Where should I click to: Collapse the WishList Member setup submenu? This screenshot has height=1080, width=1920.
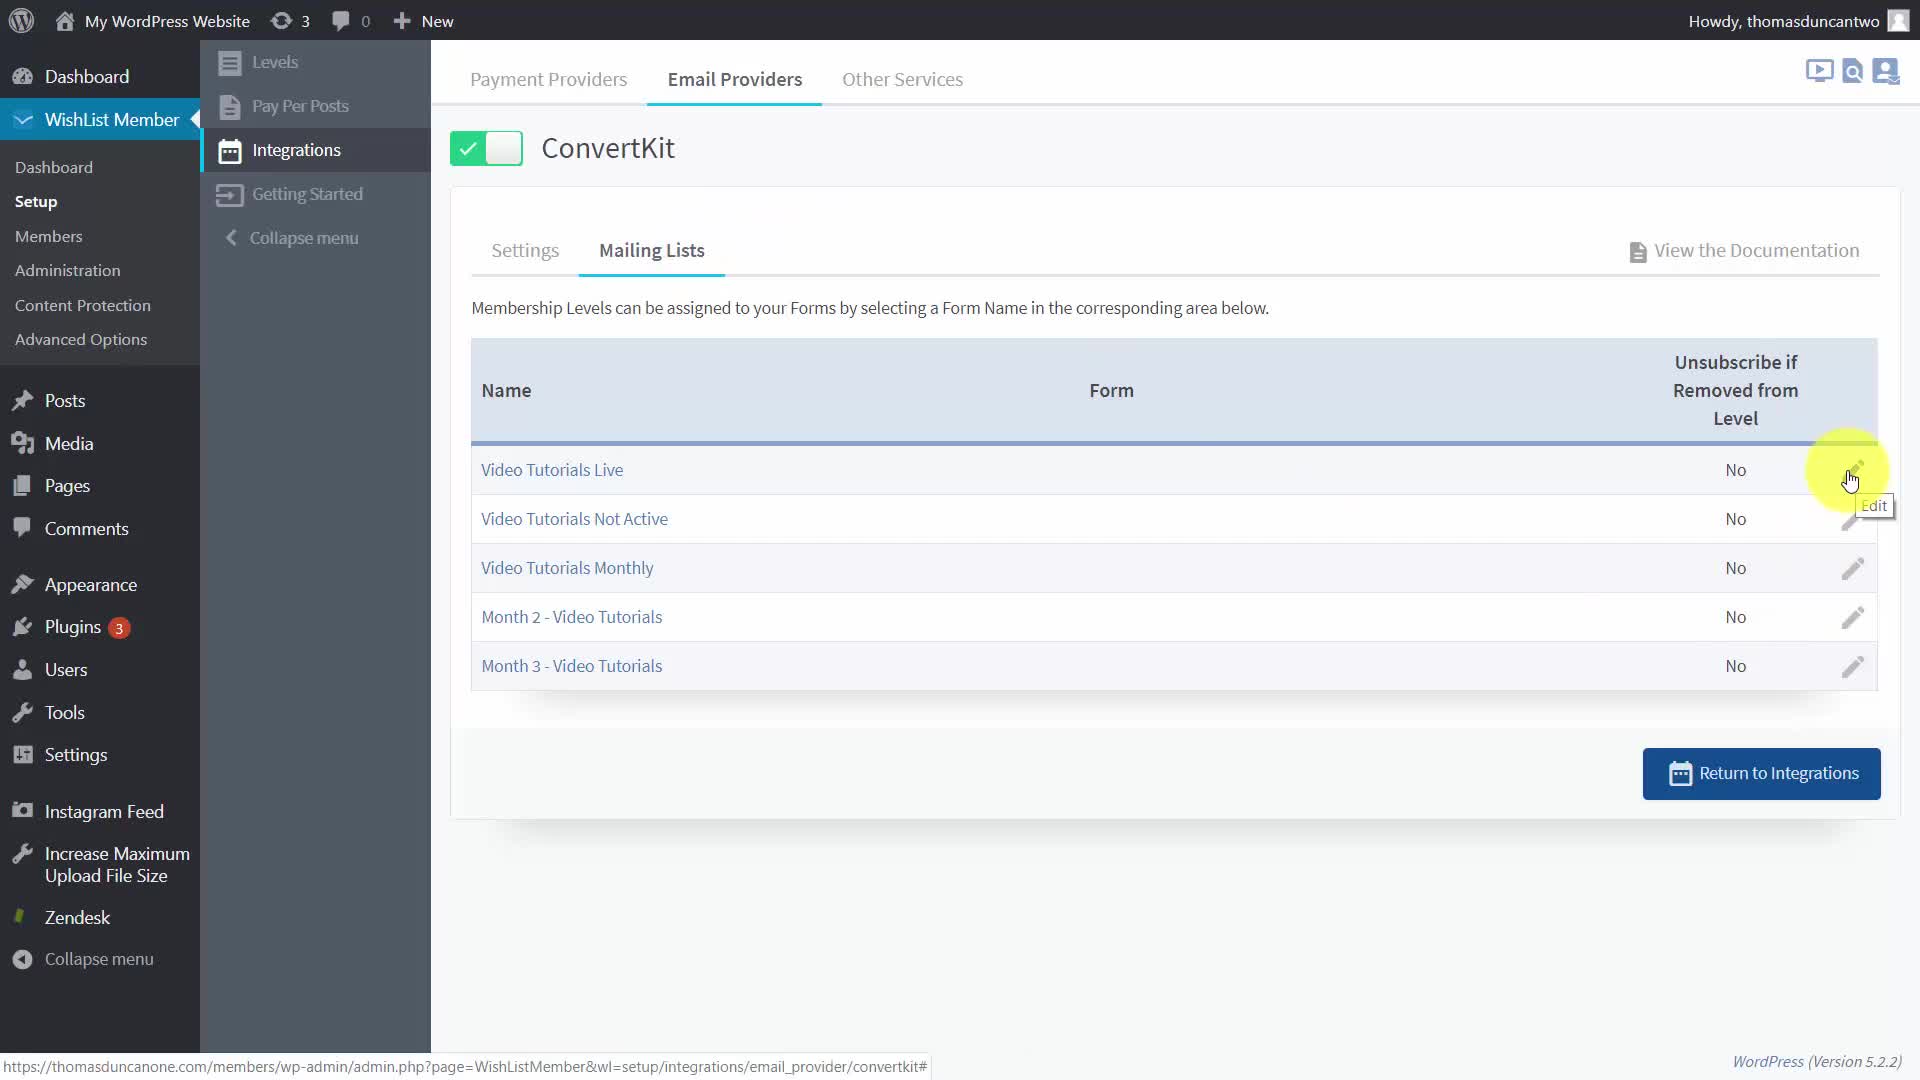[303, 238]
